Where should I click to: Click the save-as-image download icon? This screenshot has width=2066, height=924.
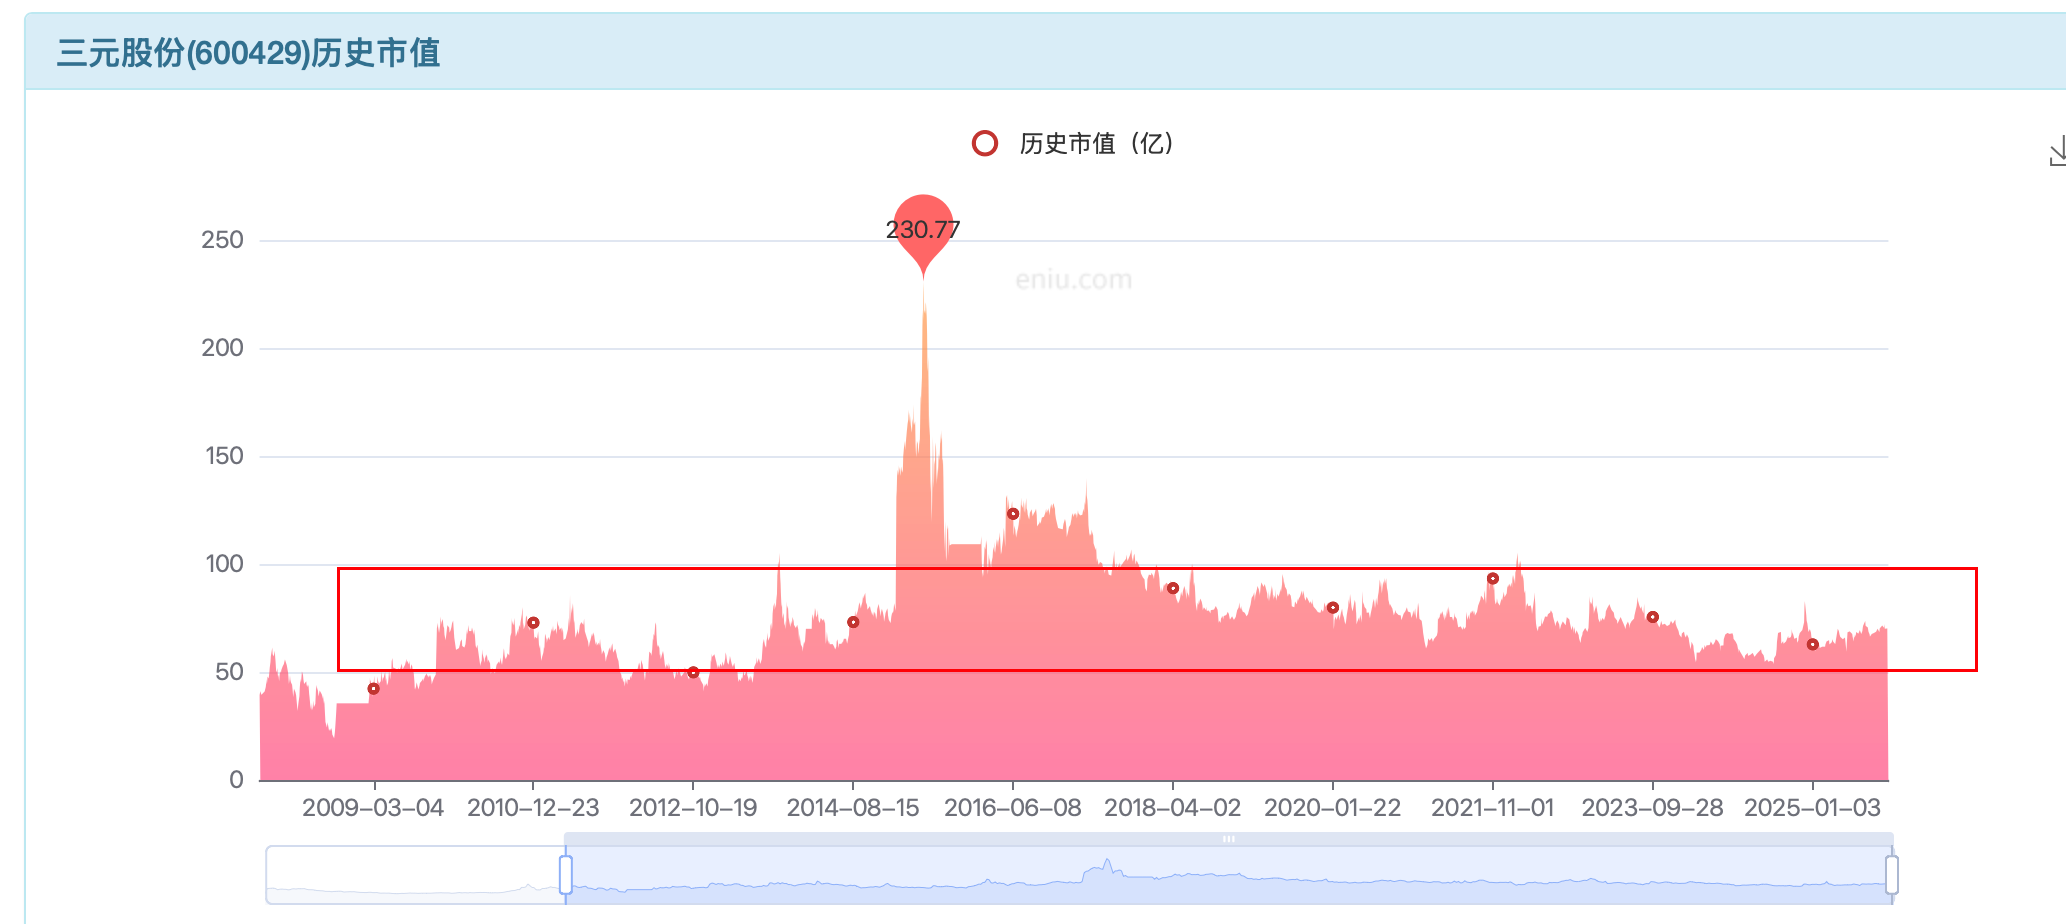tap(2057, 152)
